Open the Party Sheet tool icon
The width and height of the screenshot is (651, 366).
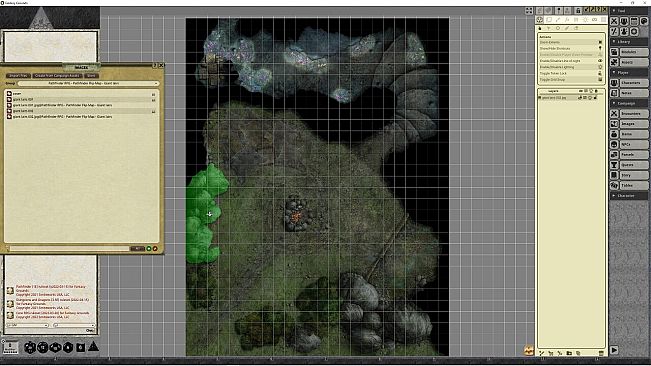pos(624,21)
